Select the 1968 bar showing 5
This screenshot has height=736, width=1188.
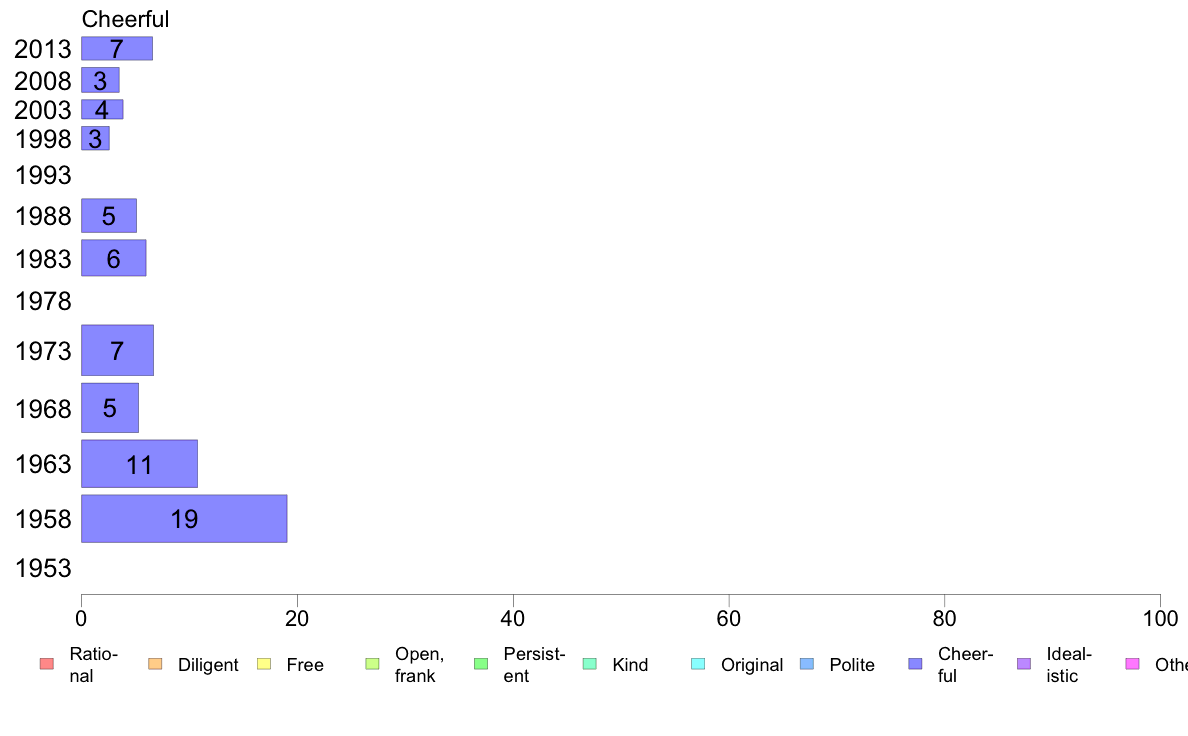click(x=110, y=408)
